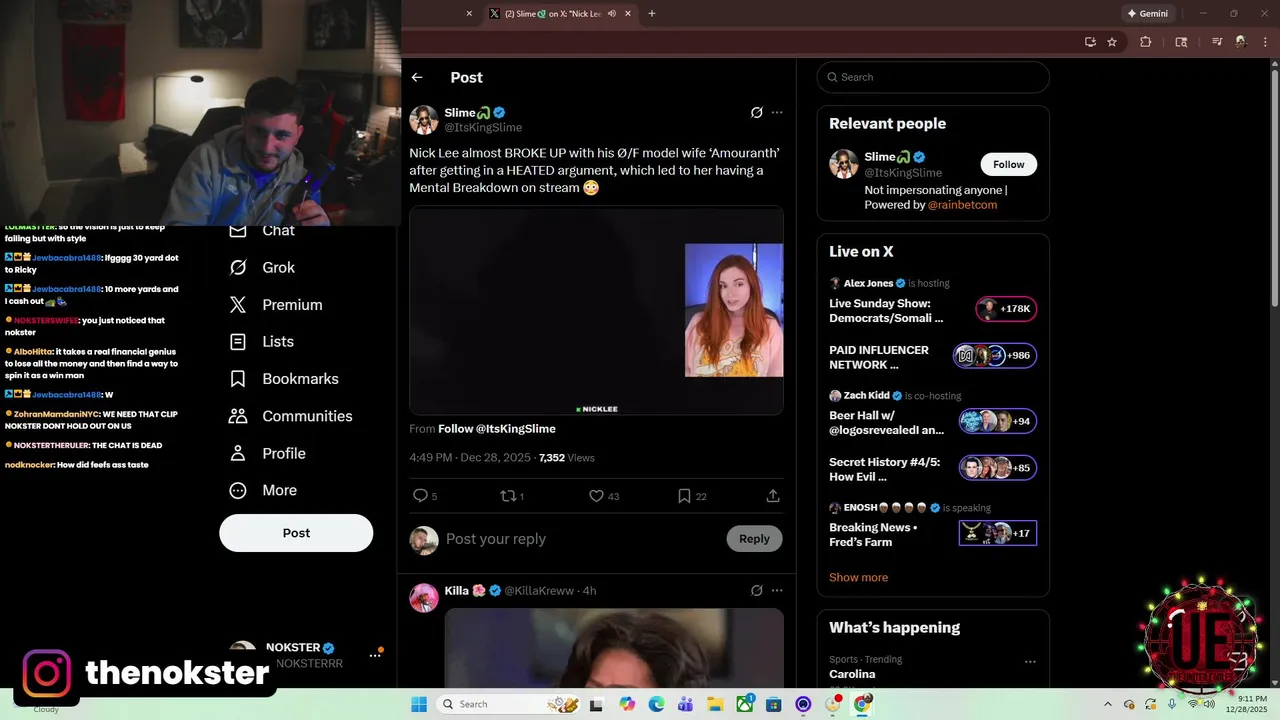Open a new browser tab
Image resolution: width=1280 pixels, height=720 pixels.
pos(652,14)
